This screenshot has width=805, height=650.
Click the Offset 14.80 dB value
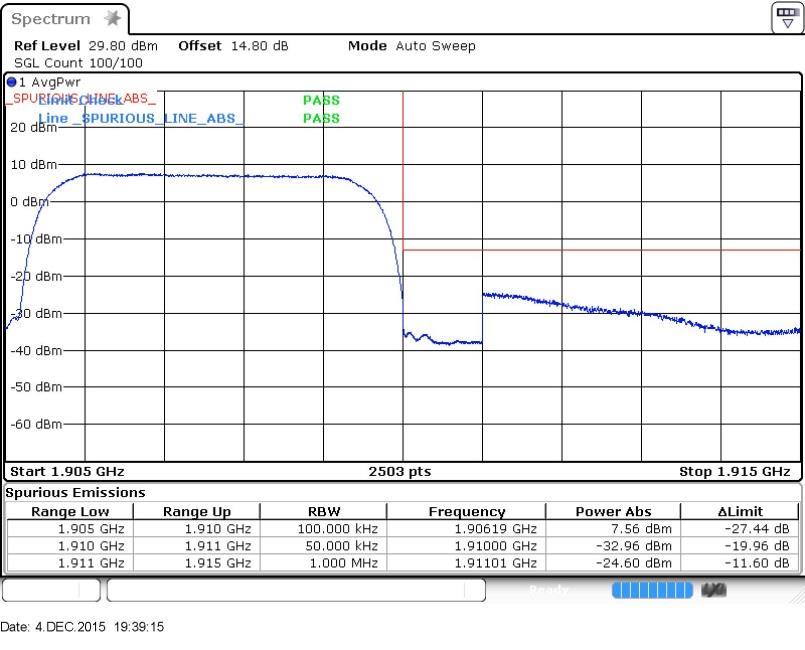click(259, 46)
